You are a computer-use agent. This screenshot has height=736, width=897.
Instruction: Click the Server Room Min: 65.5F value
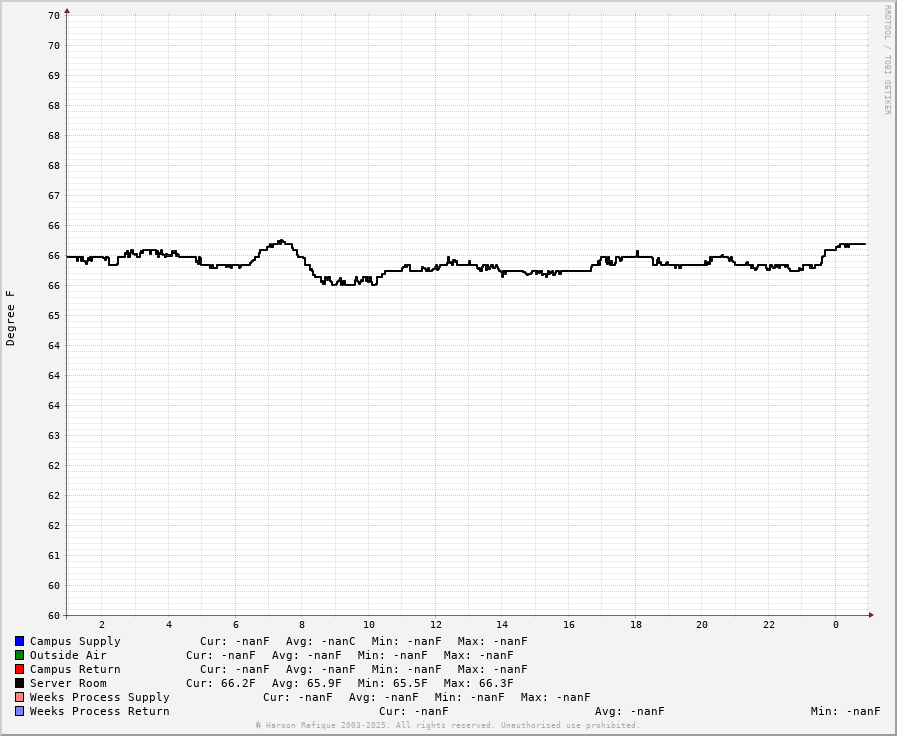(x=393, y=683)
